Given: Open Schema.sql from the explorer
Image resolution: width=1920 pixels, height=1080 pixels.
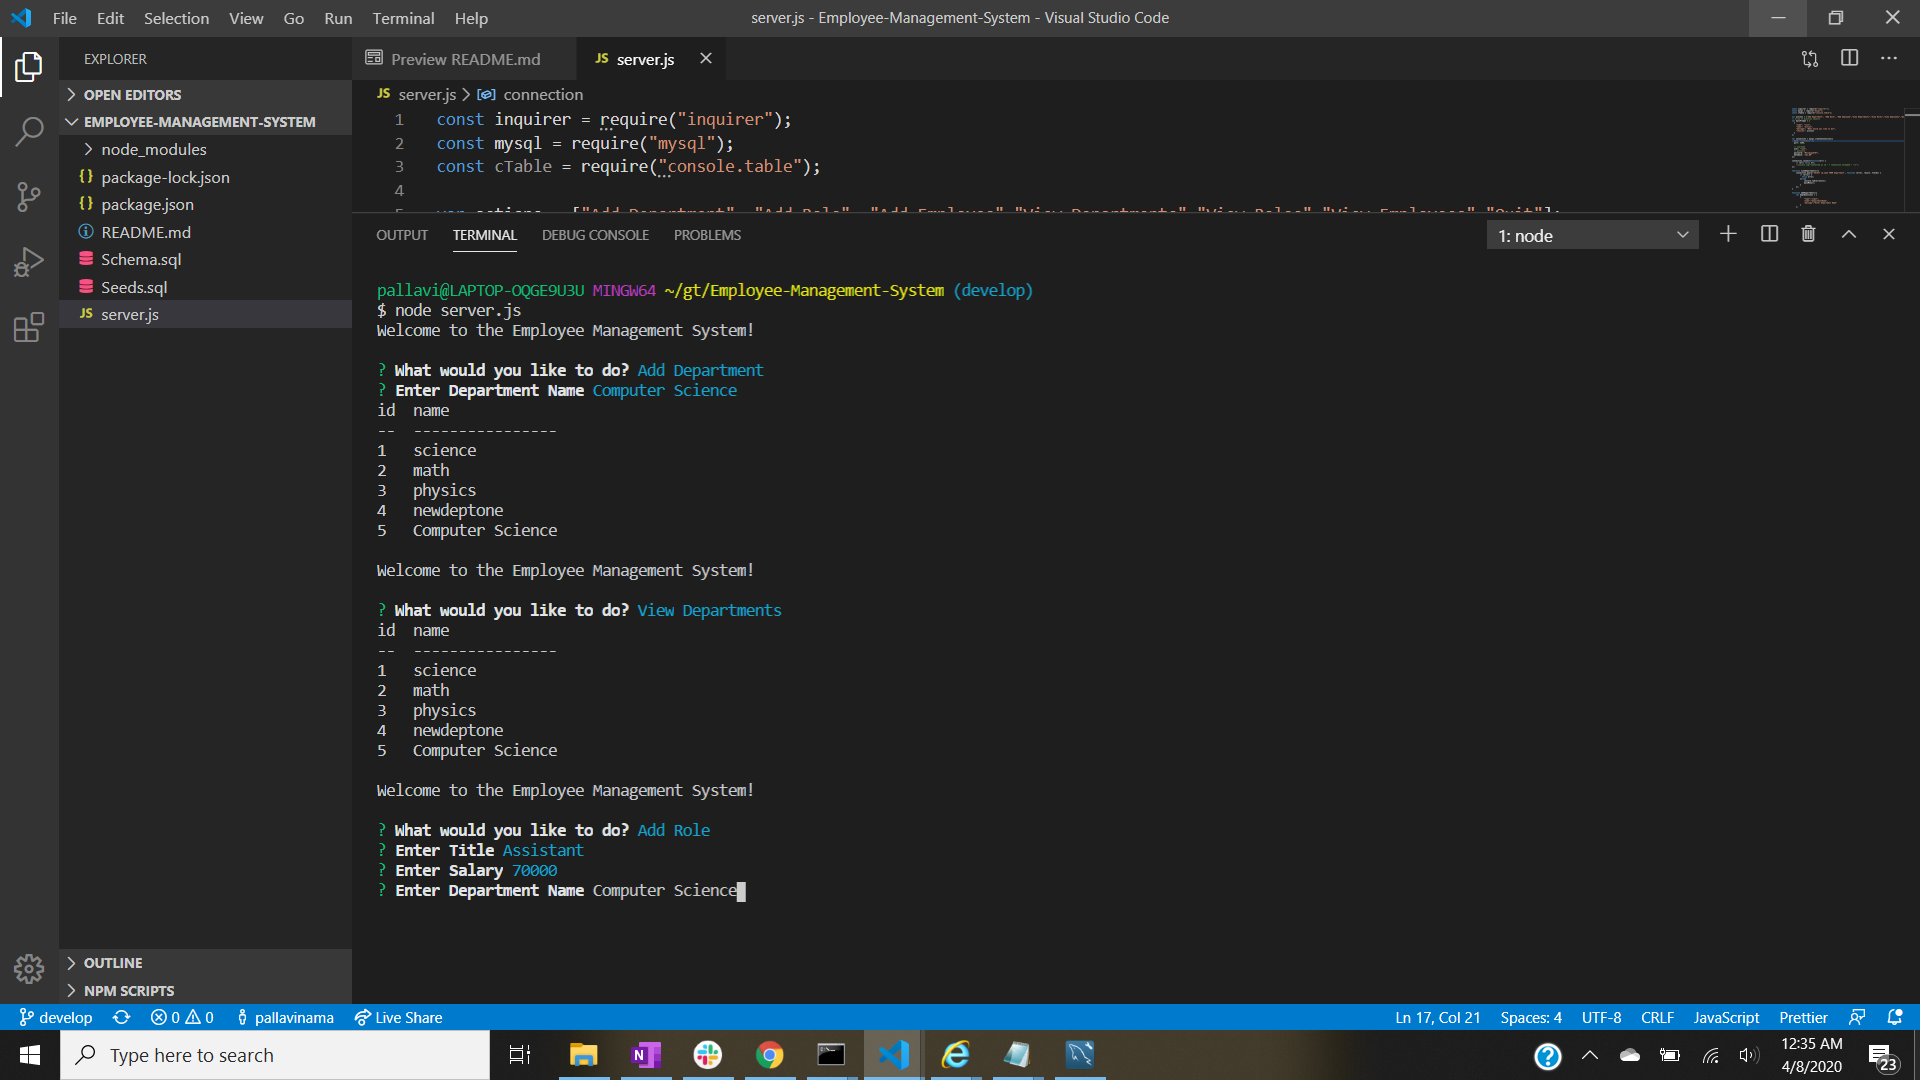Looking at the screenshot, I should click(141, 259).
